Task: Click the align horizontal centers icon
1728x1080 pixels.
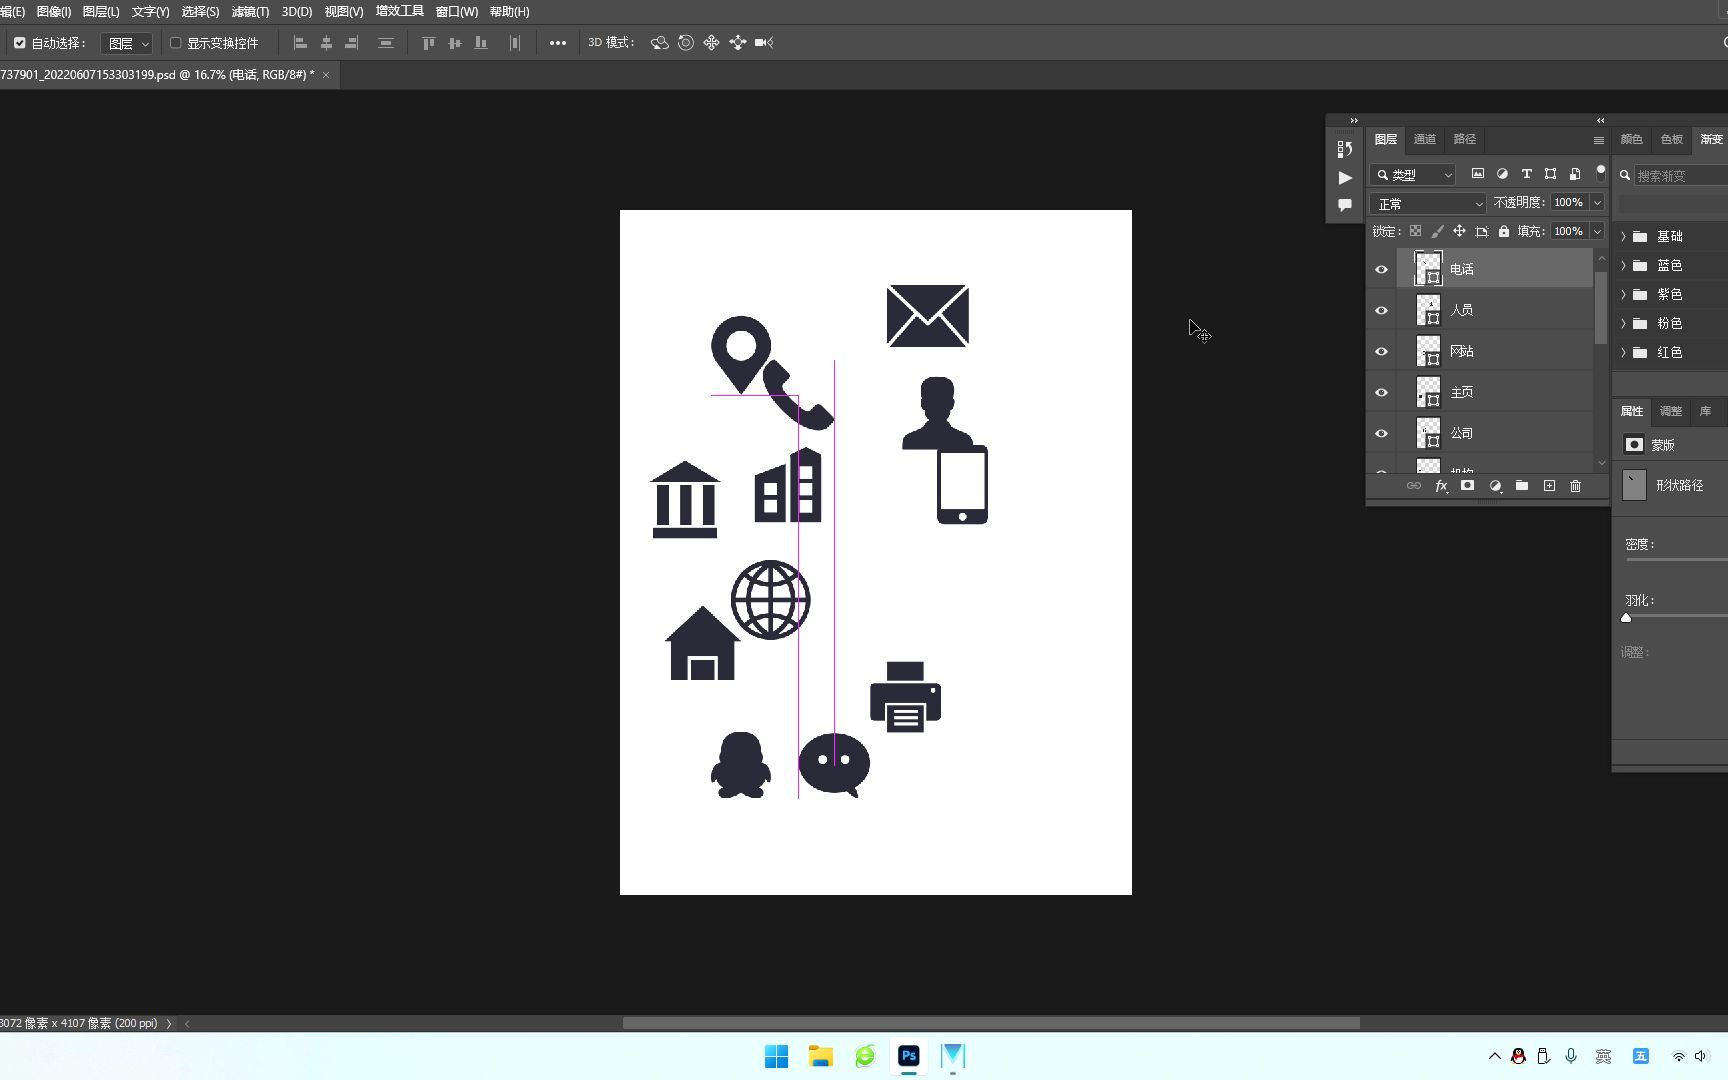Action: tap(326, 42)
